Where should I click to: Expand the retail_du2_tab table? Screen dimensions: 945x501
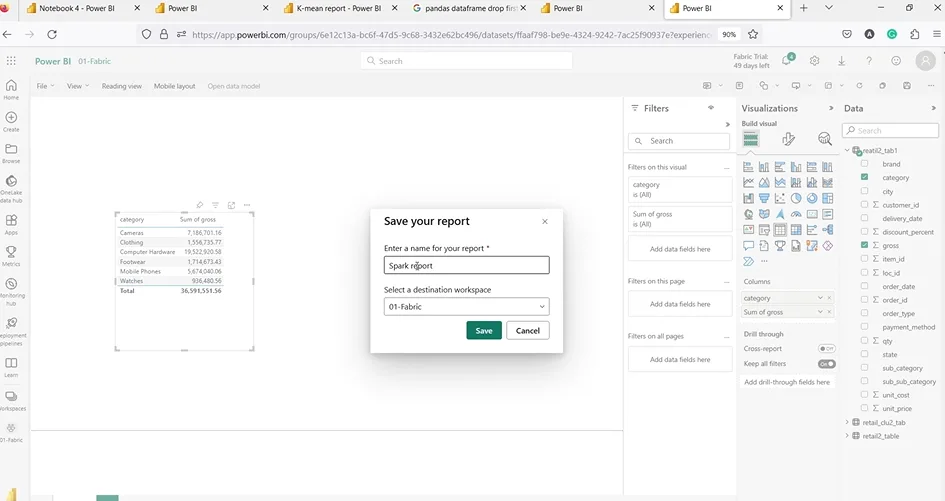[x=847, y=422]
